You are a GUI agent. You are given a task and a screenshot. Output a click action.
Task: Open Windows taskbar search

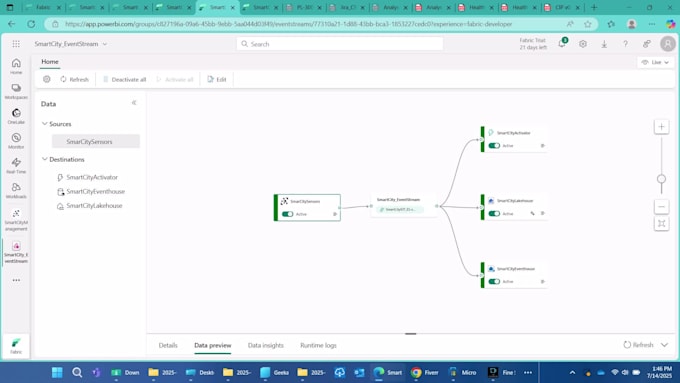77,372
